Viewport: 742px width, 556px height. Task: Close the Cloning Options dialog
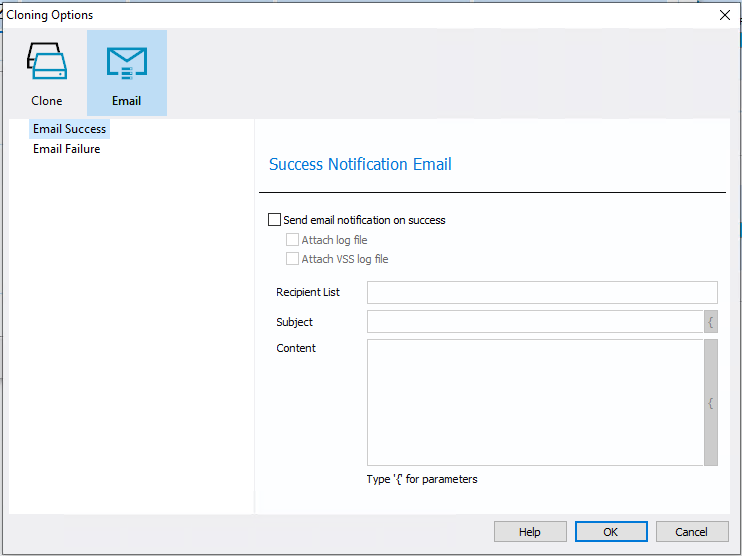[x=724, y=15]
